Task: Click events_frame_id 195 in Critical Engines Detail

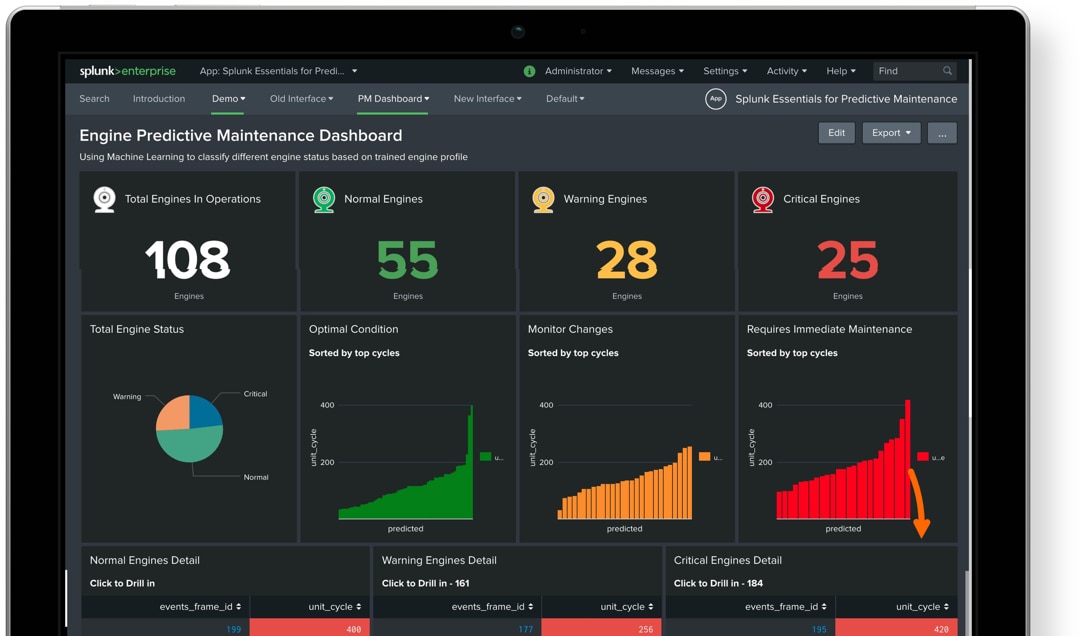Action: (819, 629)
